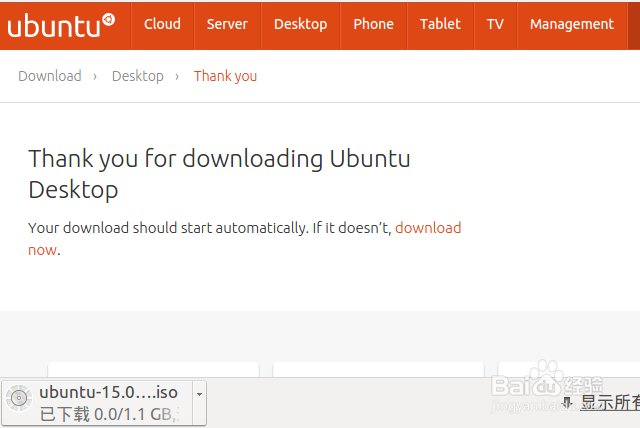Click the ubuntu-15.0….iso download item
This screenshot has height=428, width=640.
[x=108, y=393]
